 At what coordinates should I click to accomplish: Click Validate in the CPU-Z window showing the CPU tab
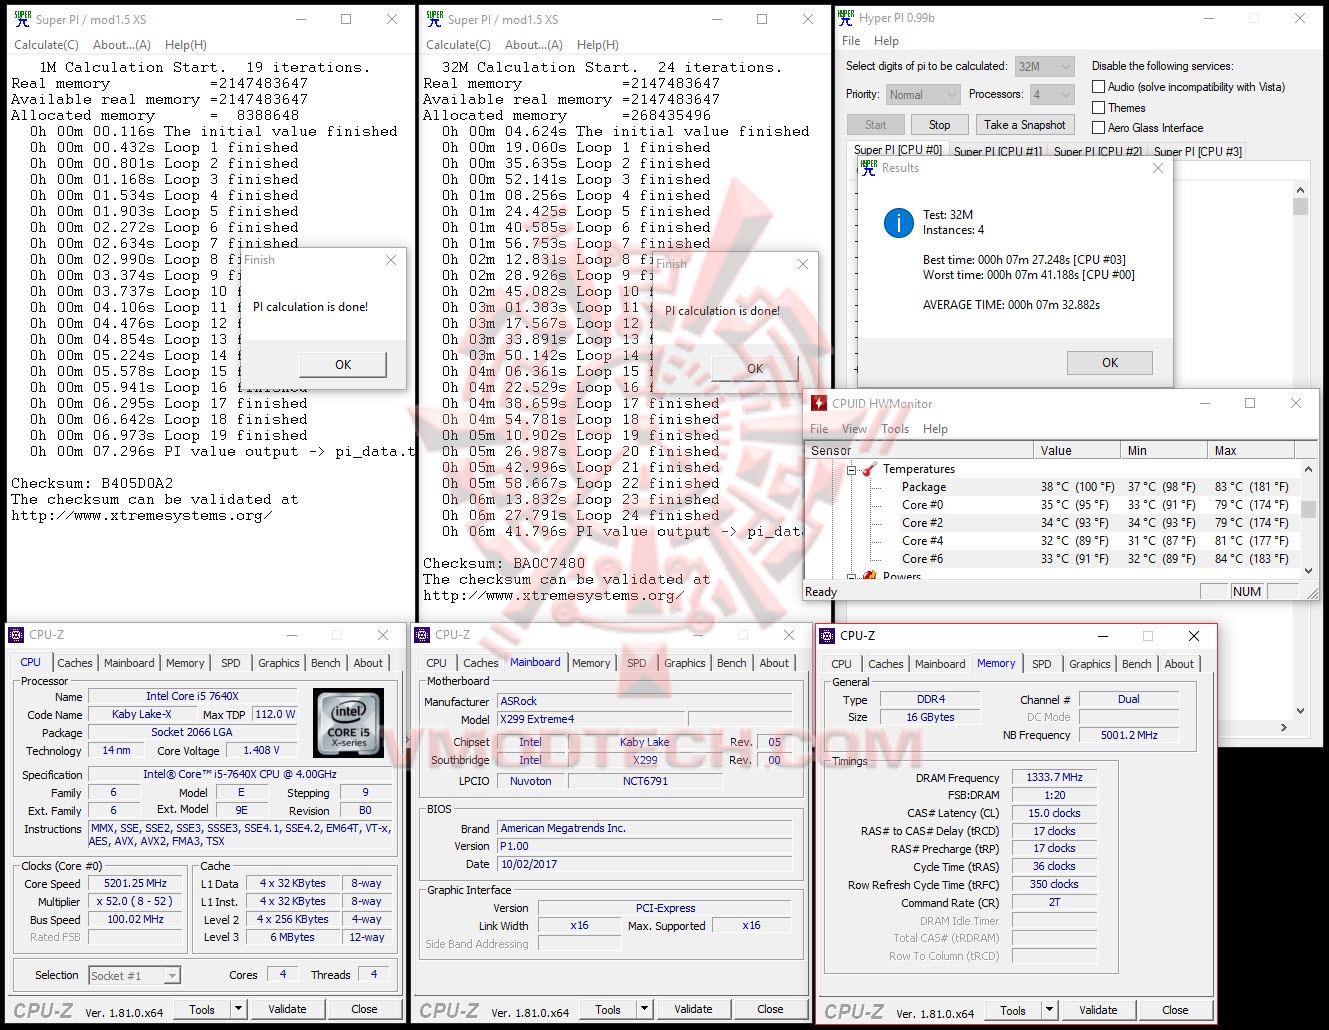point(287,1009)
